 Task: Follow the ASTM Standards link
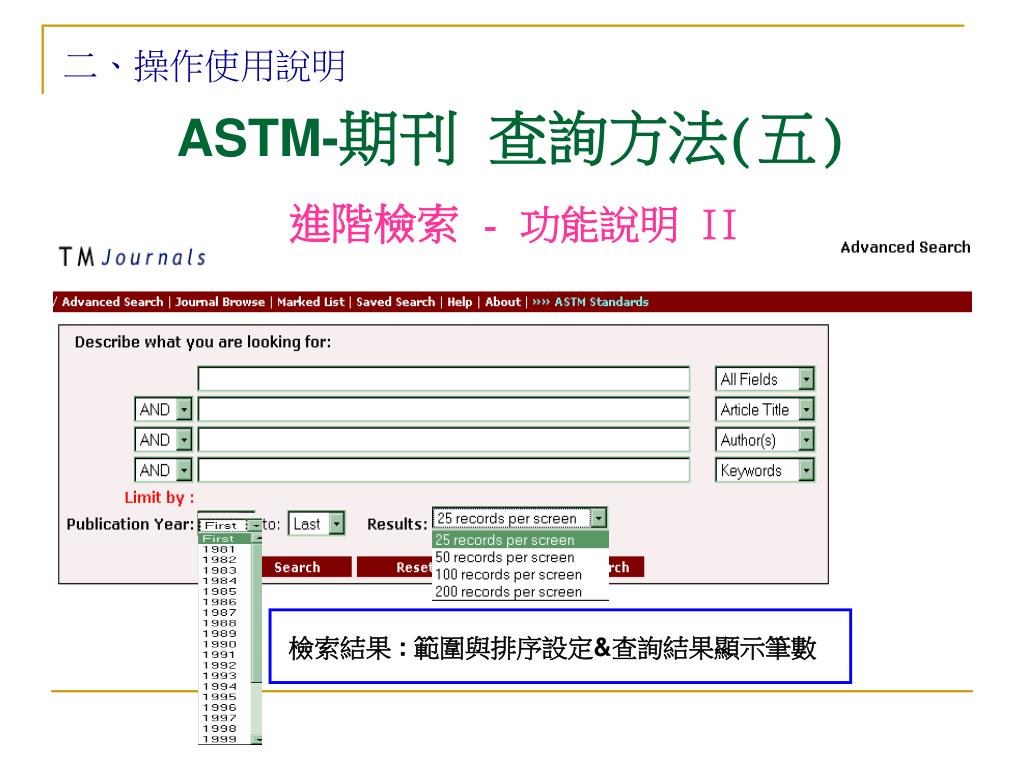coord(601,302)
